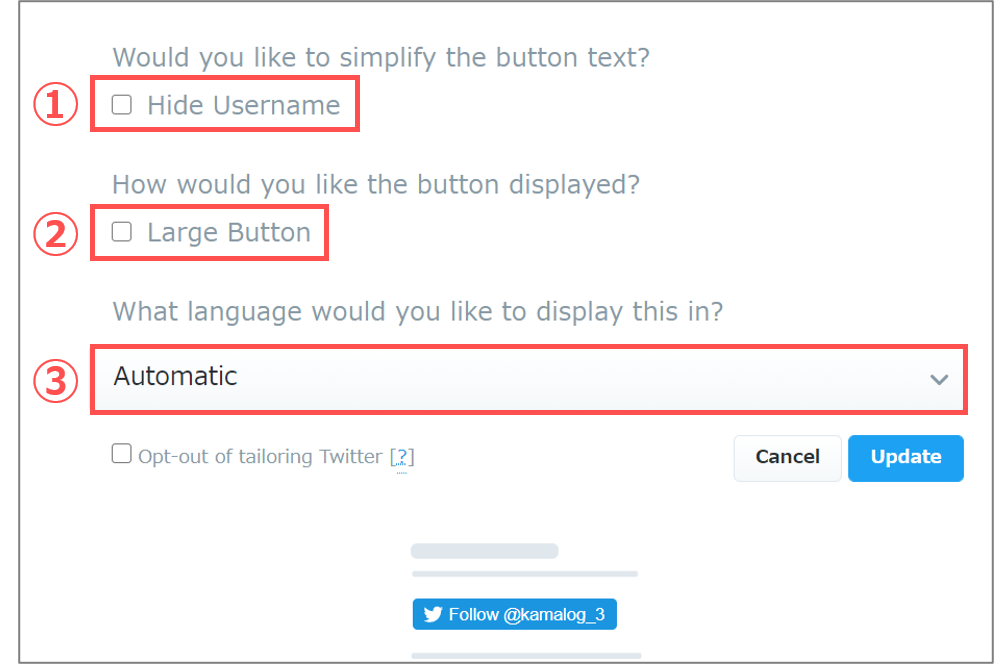Tick the Hide Username checkbox
The image size is (994, 664).
pos(122,104)
